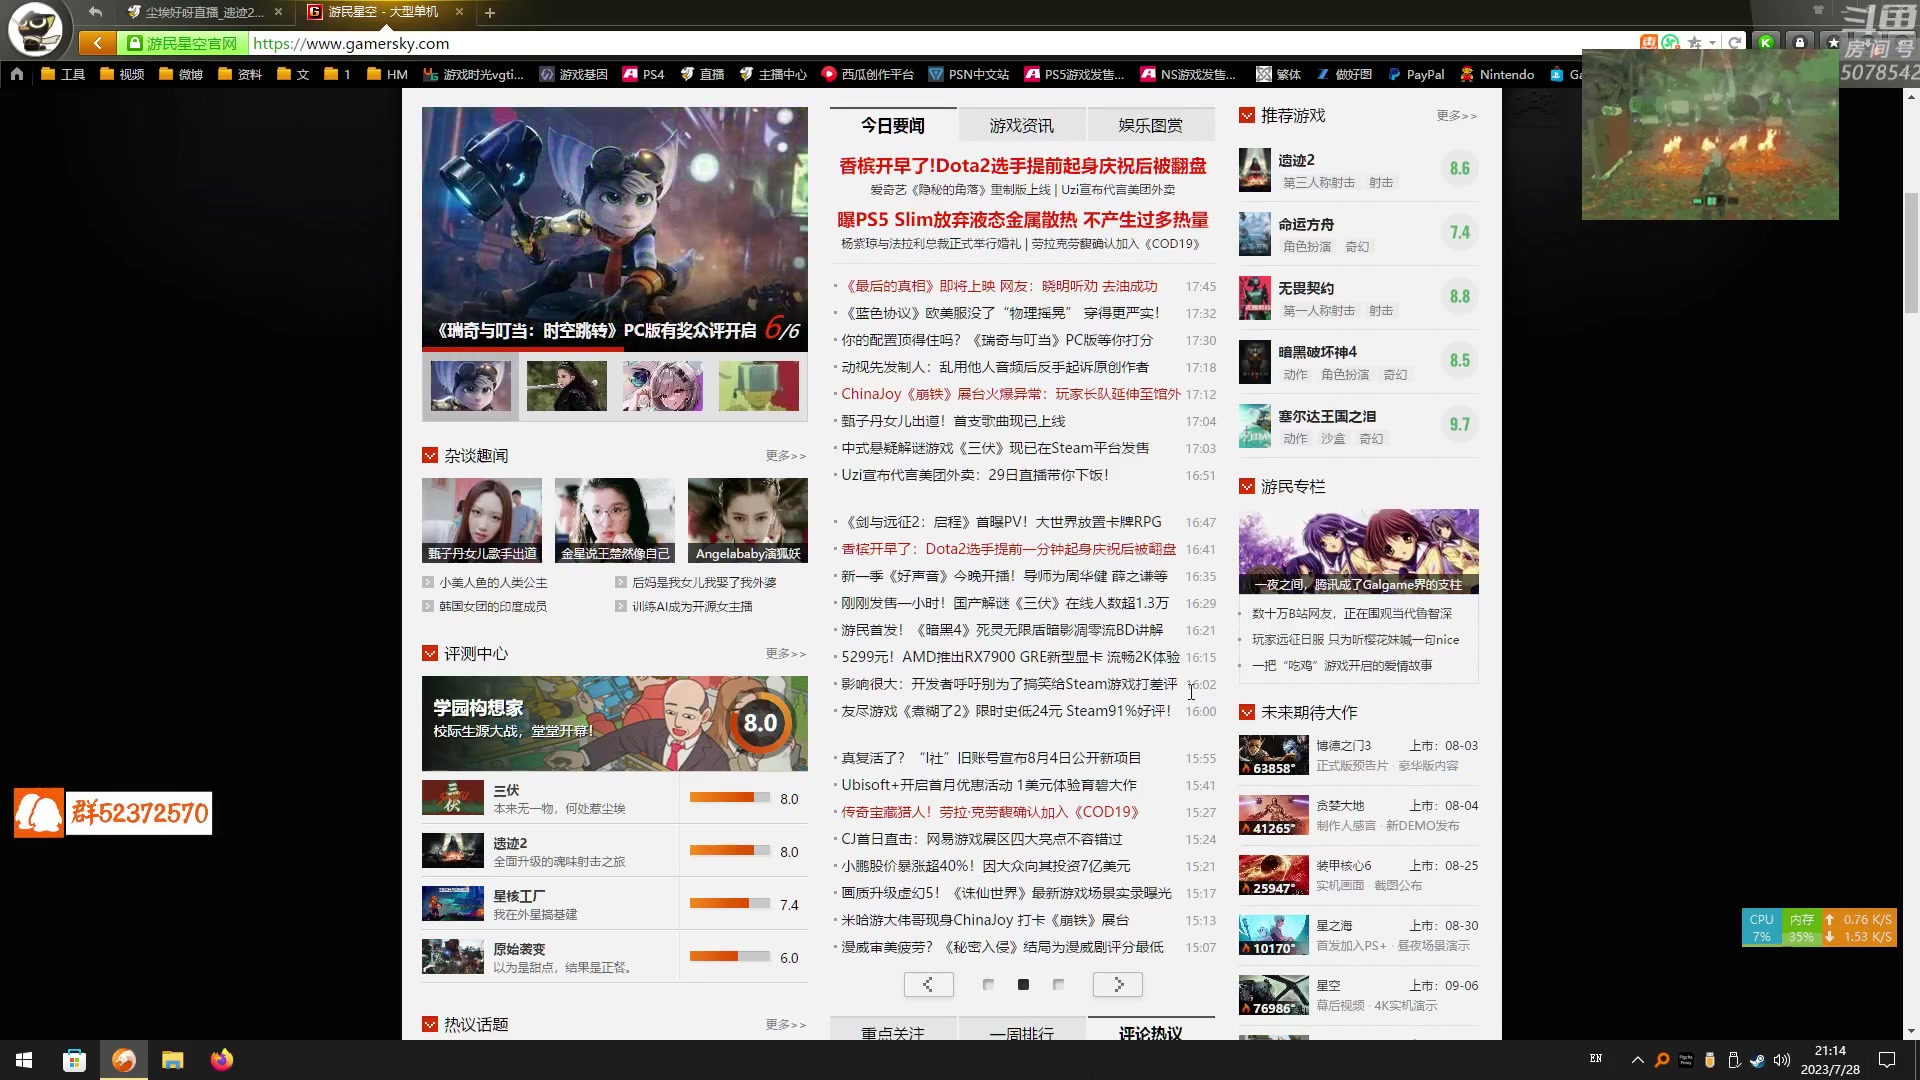Open a new tab with the plus button
The image size is (1920, 1080).
tap(490, 13)
